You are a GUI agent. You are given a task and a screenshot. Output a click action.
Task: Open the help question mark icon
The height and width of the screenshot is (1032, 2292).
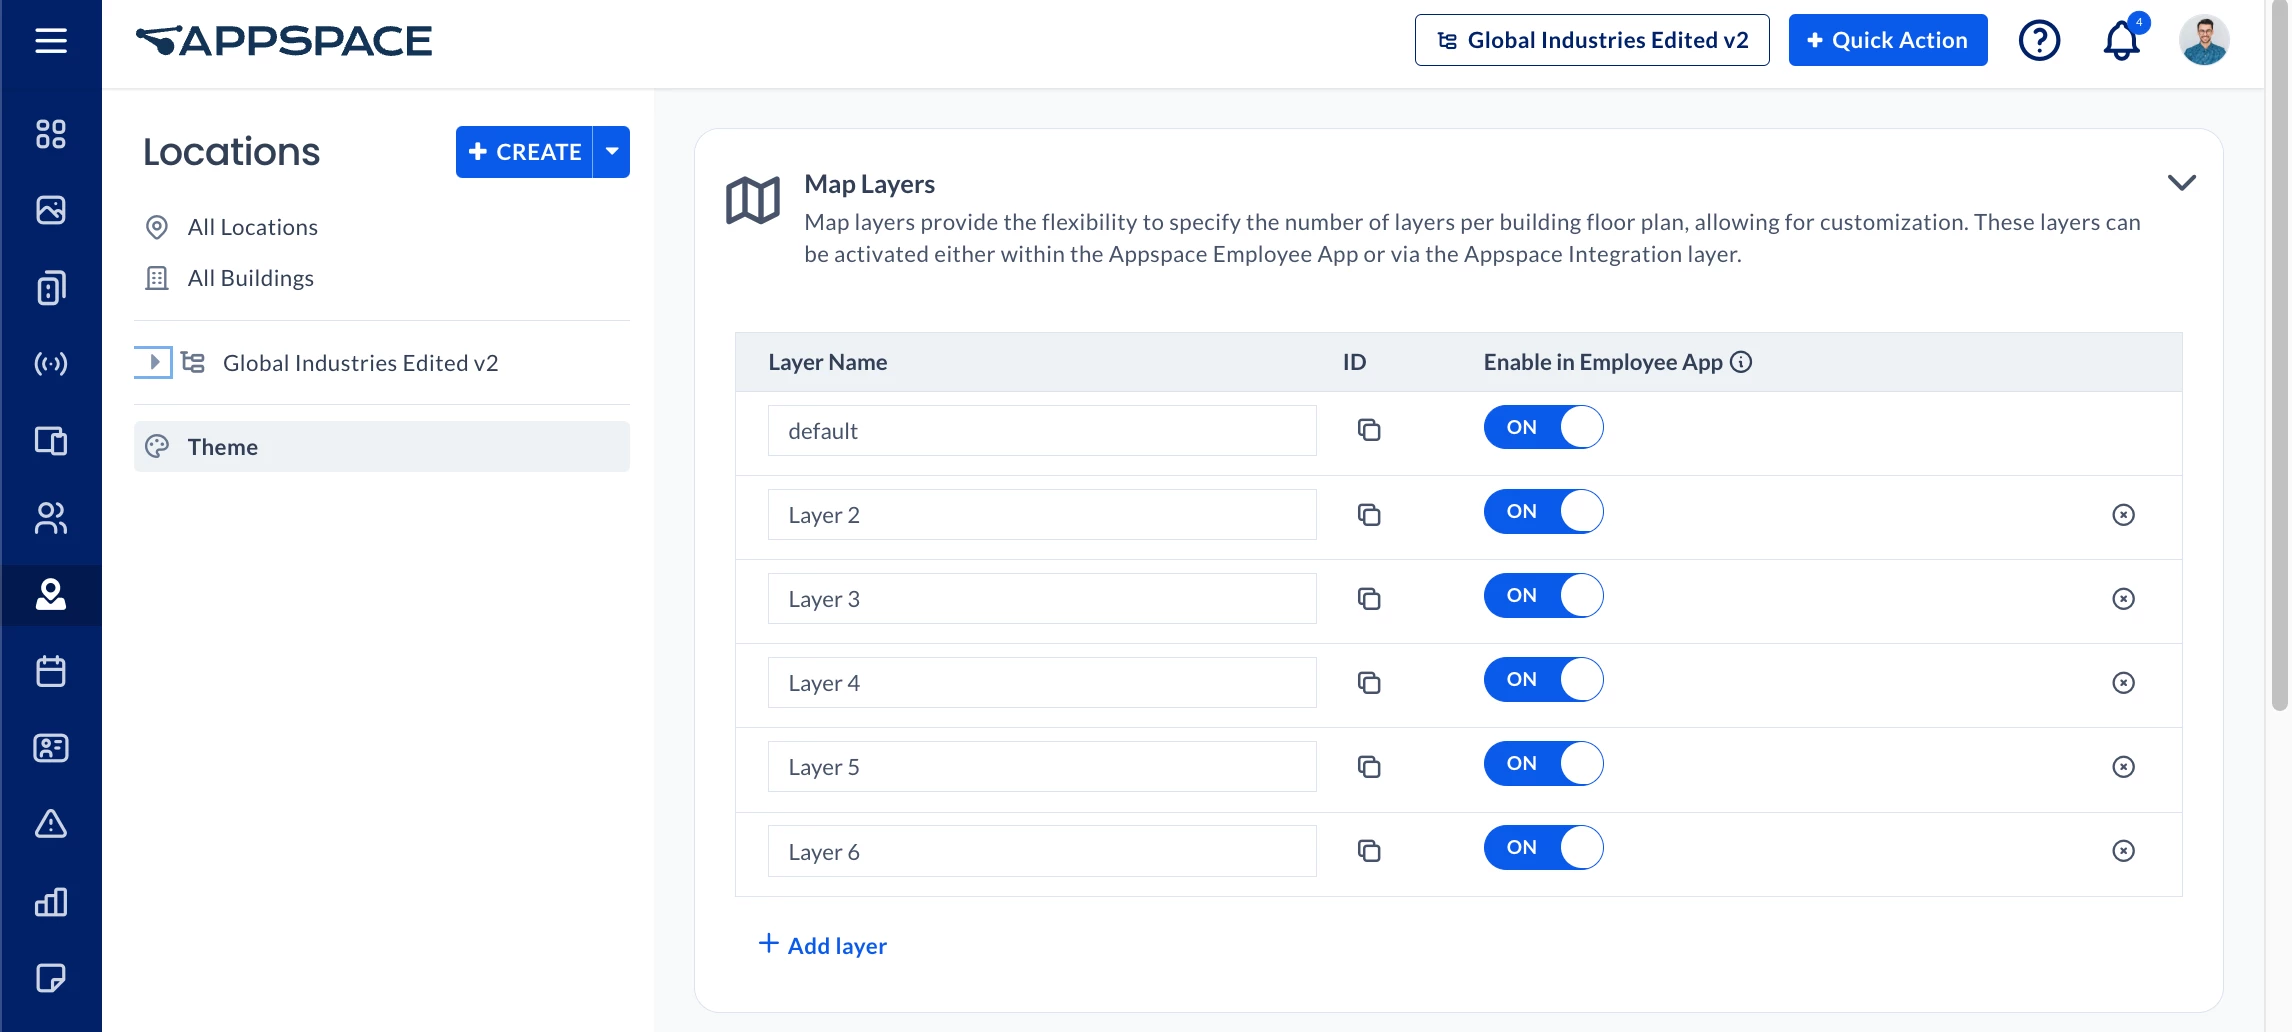click(x=2039, y=41)
